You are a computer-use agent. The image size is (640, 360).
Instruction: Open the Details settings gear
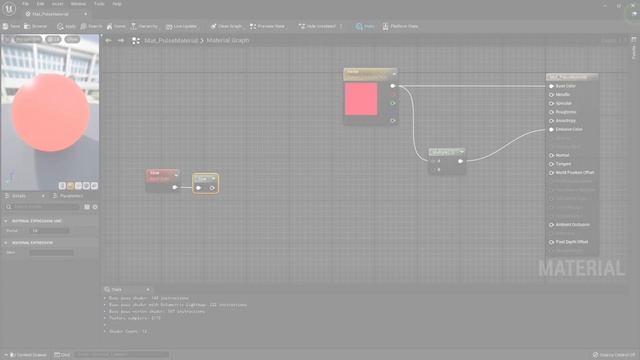(x=95, y=207)
